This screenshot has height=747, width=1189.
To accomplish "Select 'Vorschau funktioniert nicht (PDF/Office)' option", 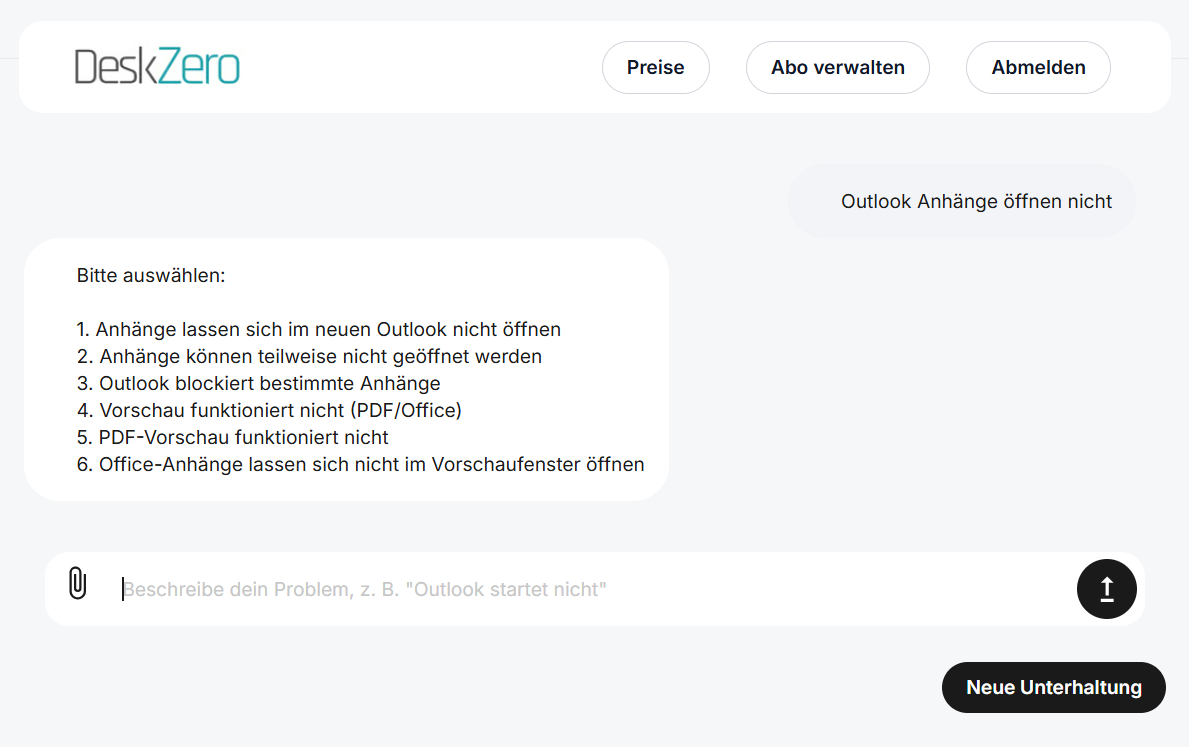I will 280,410.
